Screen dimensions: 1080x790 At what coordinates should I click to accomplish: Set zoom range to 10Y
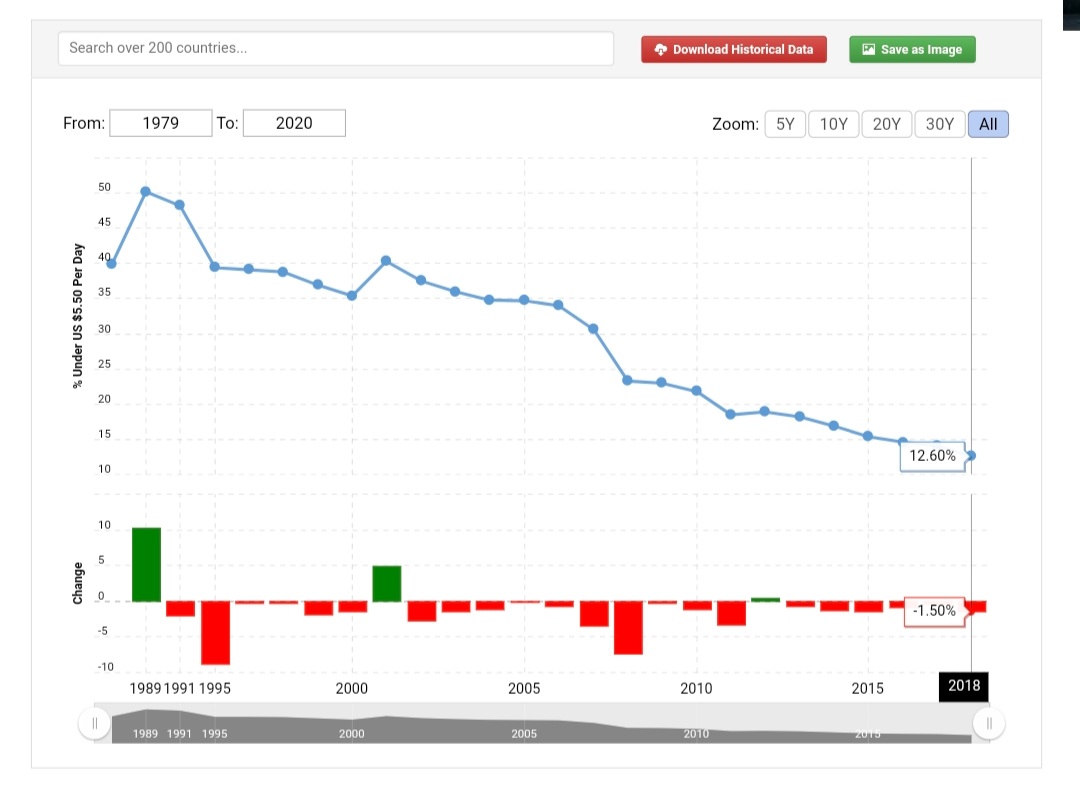(x=833, y=124)
